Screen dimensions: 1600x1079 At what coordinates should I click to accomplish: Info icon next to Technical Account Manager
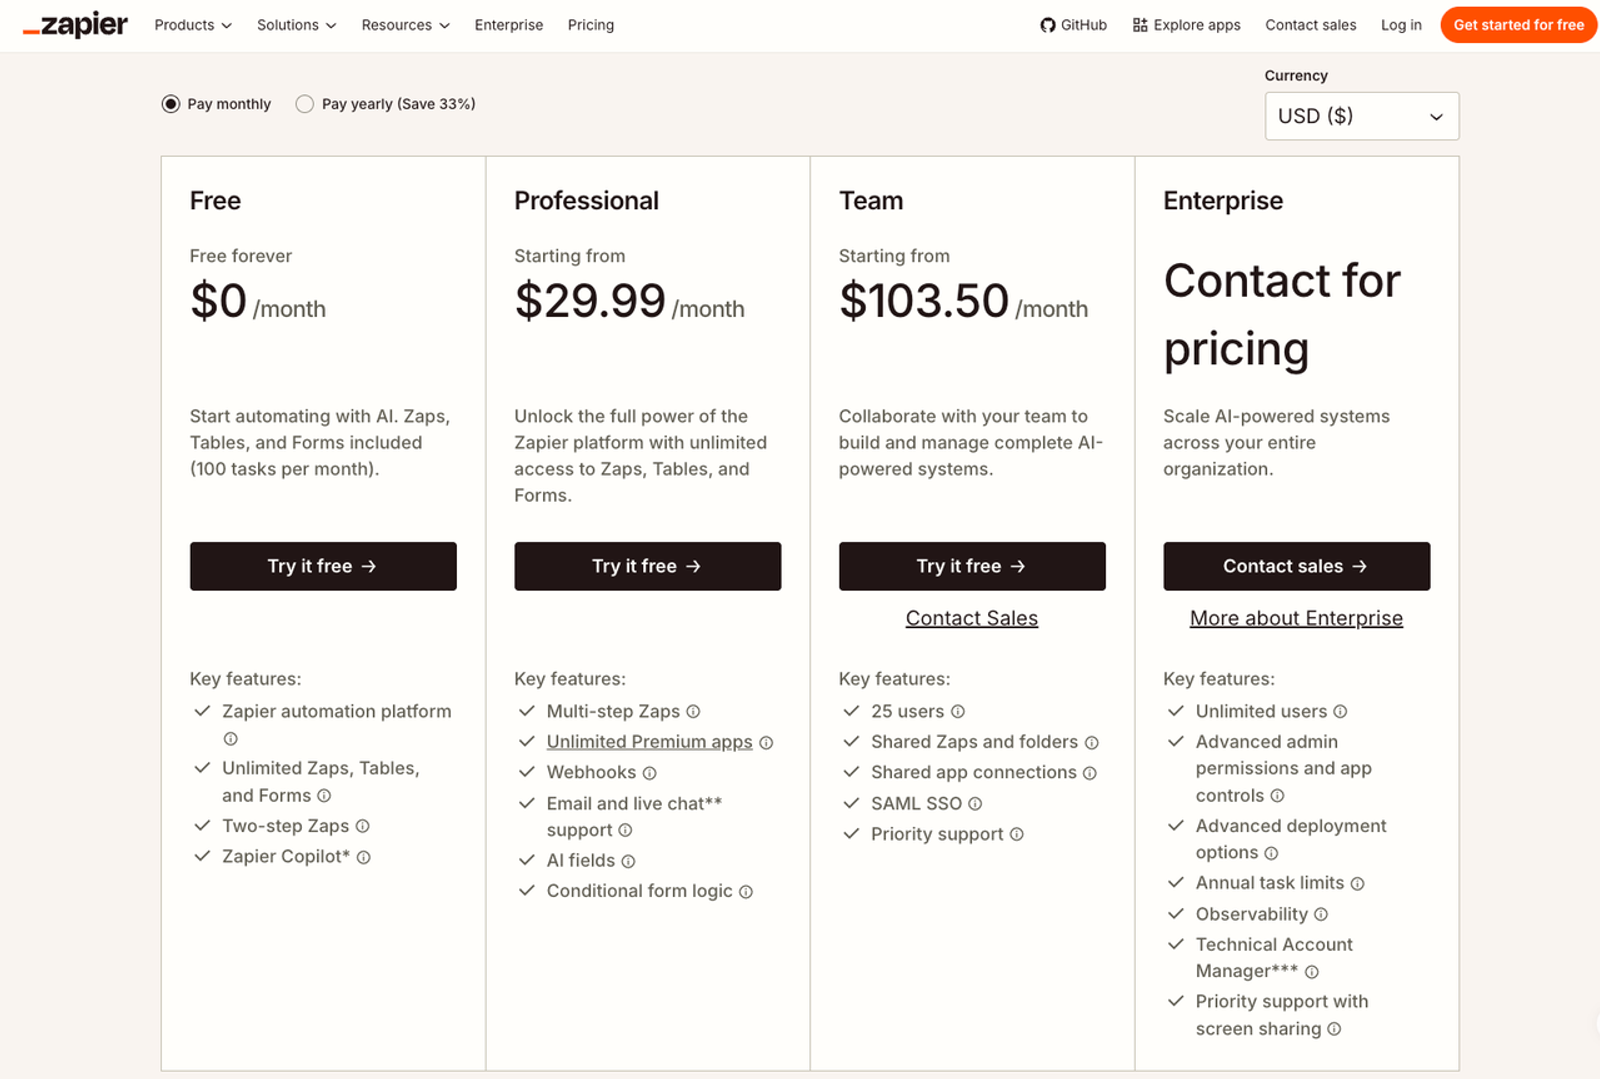tap(1312, 972)
